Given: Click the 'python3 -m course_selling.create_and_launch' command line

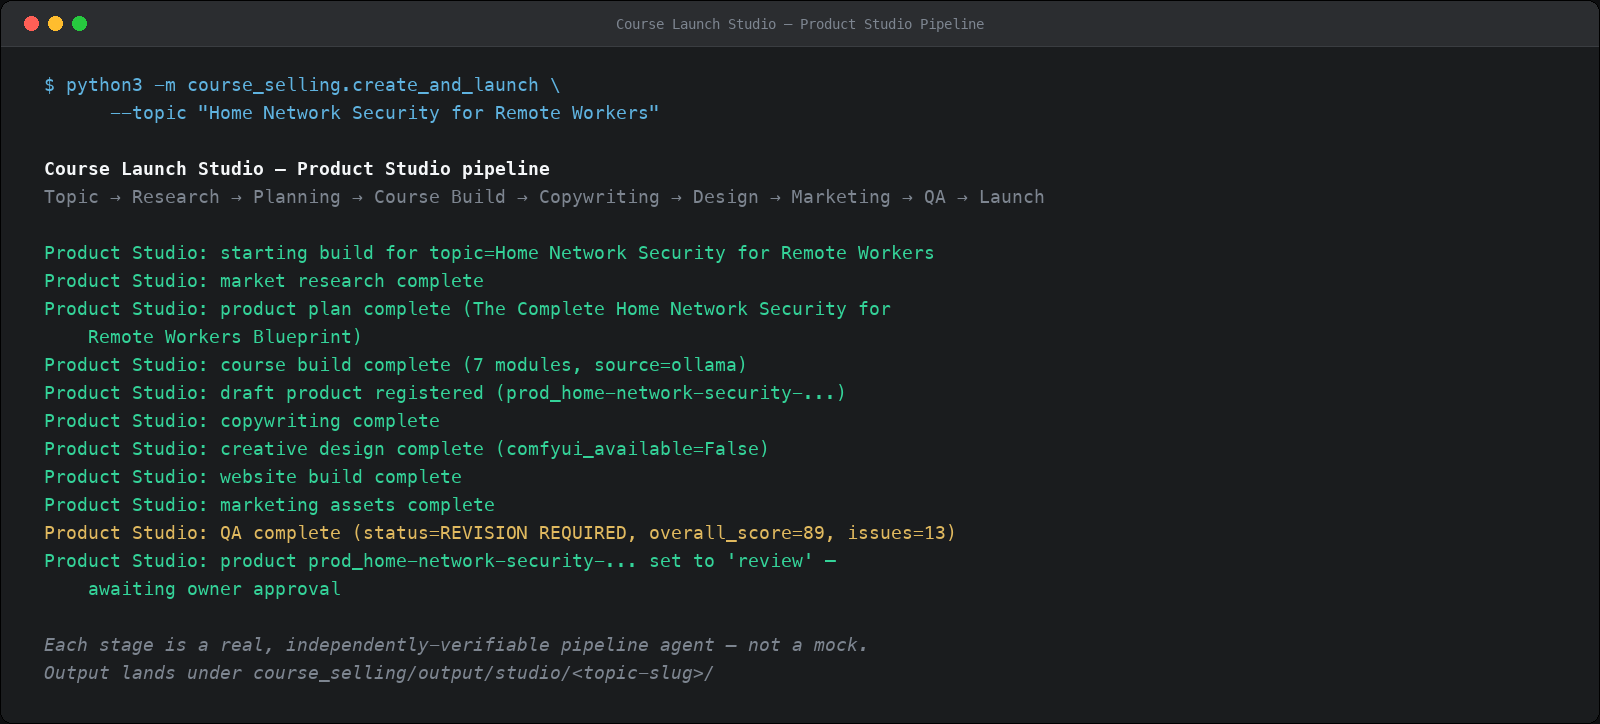Looking at the screenshot, I should tap(302, 85).
